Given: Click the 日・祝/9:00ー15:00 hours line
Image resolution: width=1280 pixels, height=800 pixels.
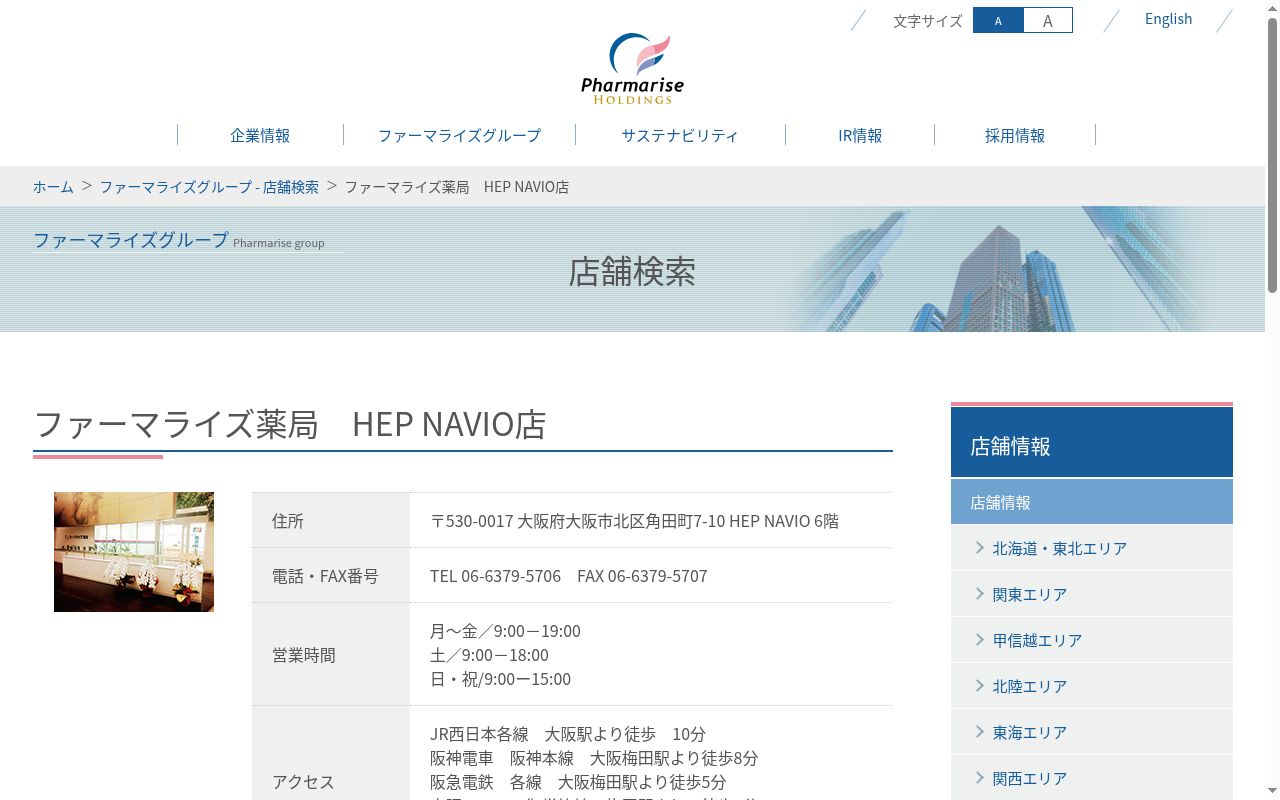Looking at the screenshot, I should (500, 679).
